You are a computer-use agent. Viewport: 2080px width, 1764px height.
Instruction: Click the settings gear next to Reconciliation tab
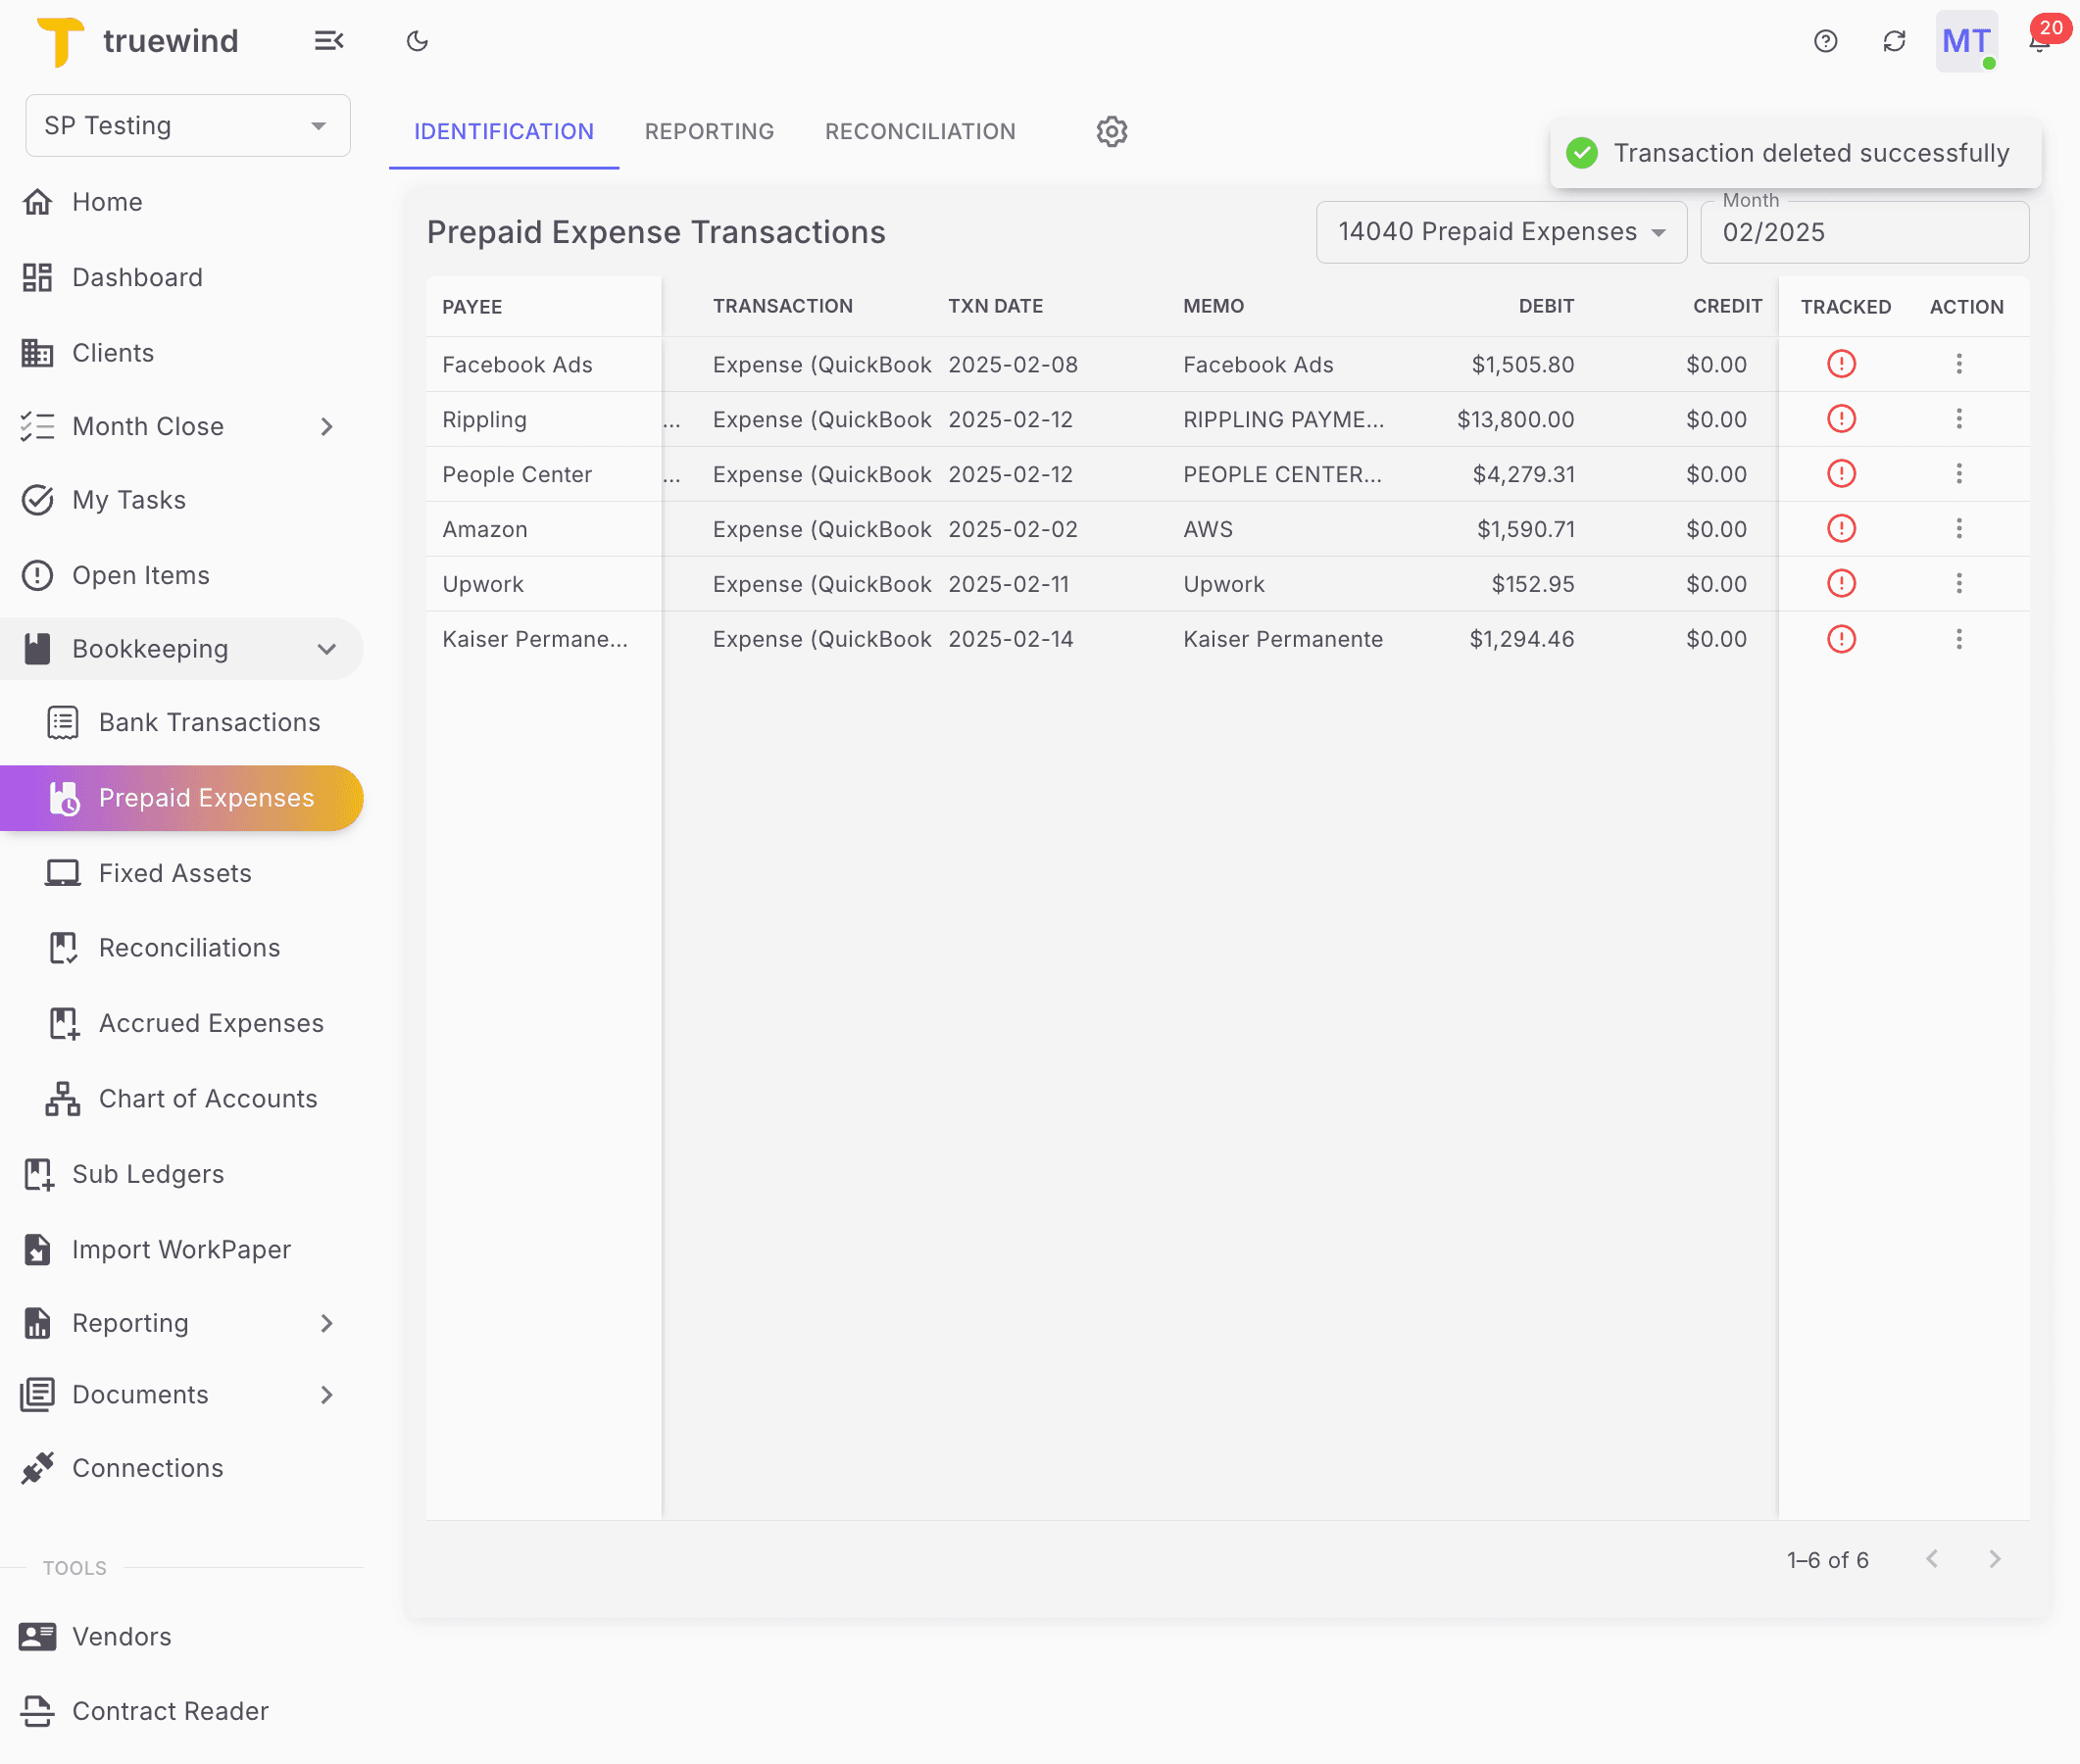tap(1111, 131)
